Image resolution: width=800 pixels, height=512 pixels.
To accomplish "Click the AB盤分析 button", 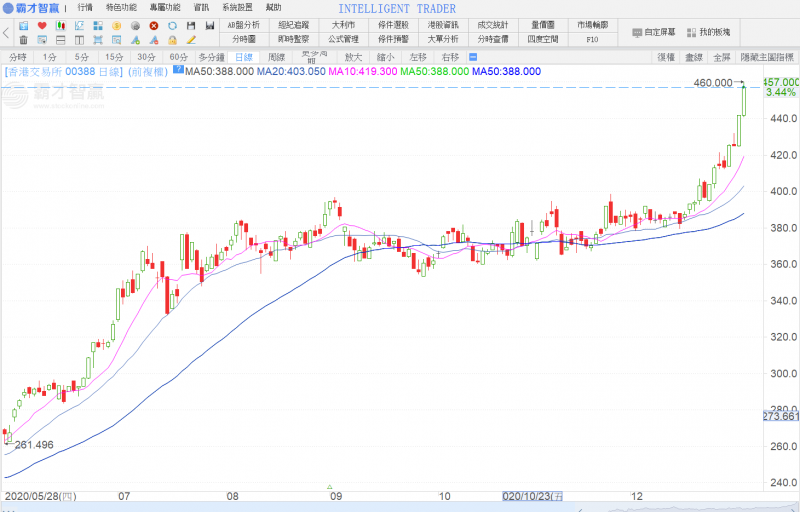I will click(x=243, y=25).
